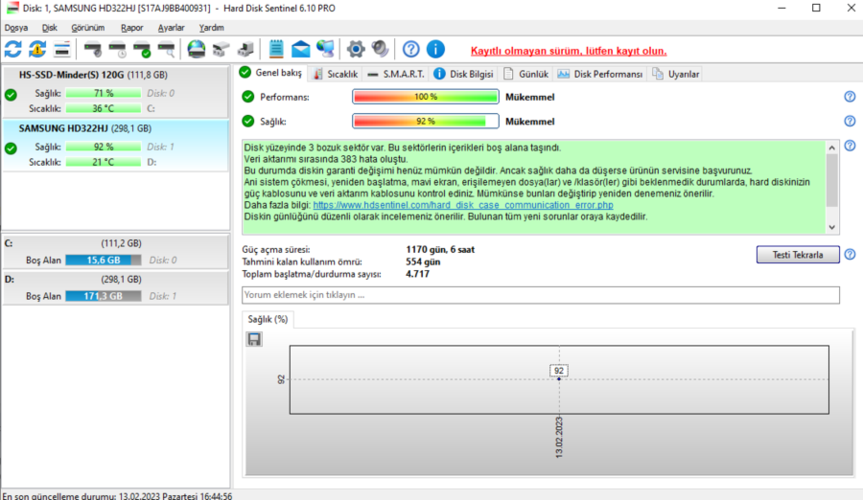Open the Yardım menu
863x500 pixels.
click(x=211, y=28)
